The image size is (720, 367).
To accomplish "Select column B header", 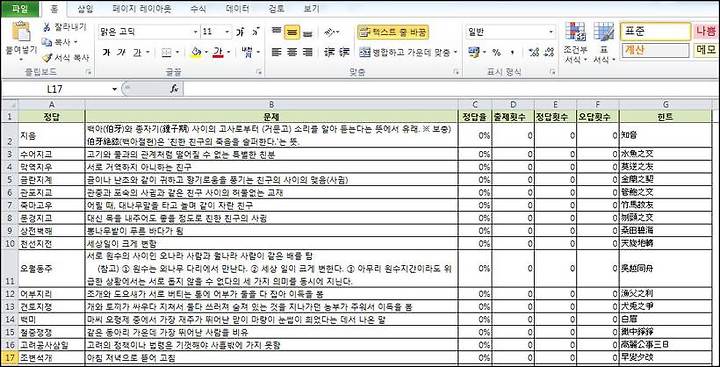I will [272, 105].
